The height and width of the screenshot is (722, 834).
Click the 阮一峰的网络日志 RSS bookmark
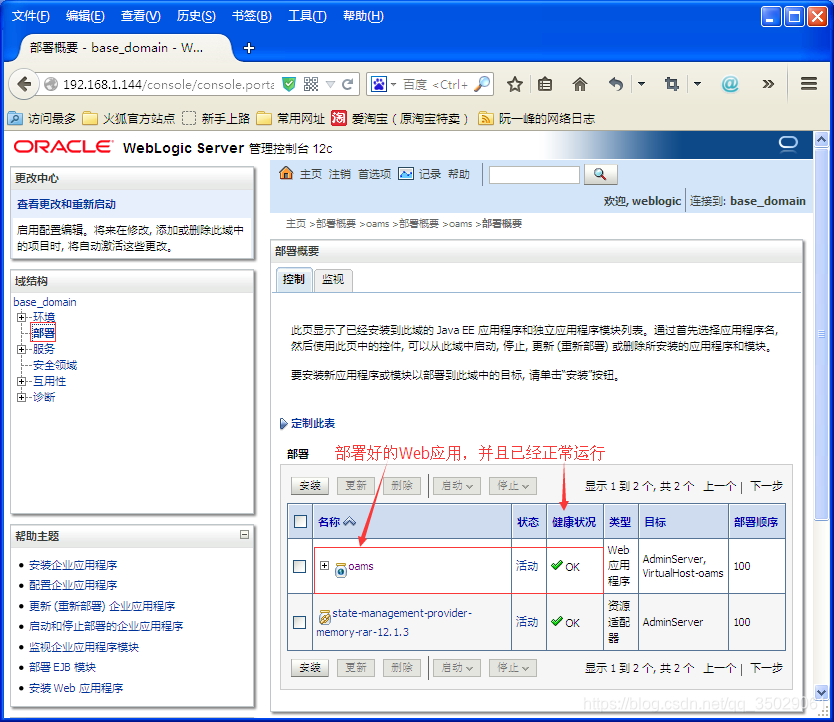pyautogui.click(x=536, y=118)
